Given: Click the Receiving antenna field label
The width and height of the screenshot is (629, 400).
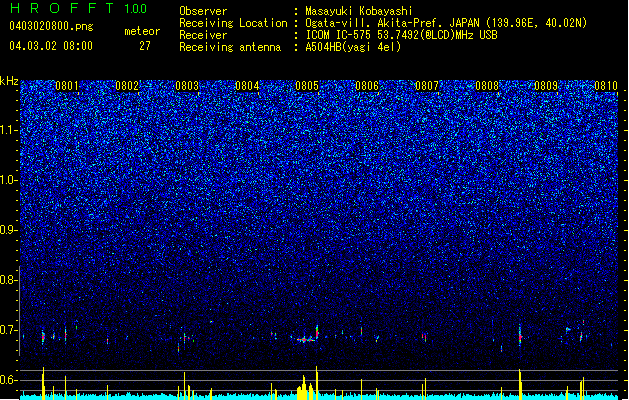Looking at the screenshot, I should coord(230,47).
